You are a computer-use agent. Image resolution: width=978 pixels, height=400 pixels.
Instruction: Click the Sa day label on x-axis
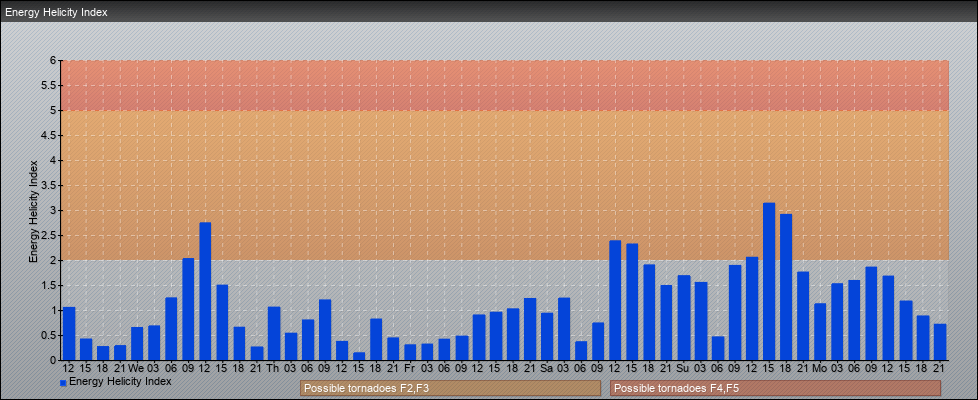pos(547,368)
